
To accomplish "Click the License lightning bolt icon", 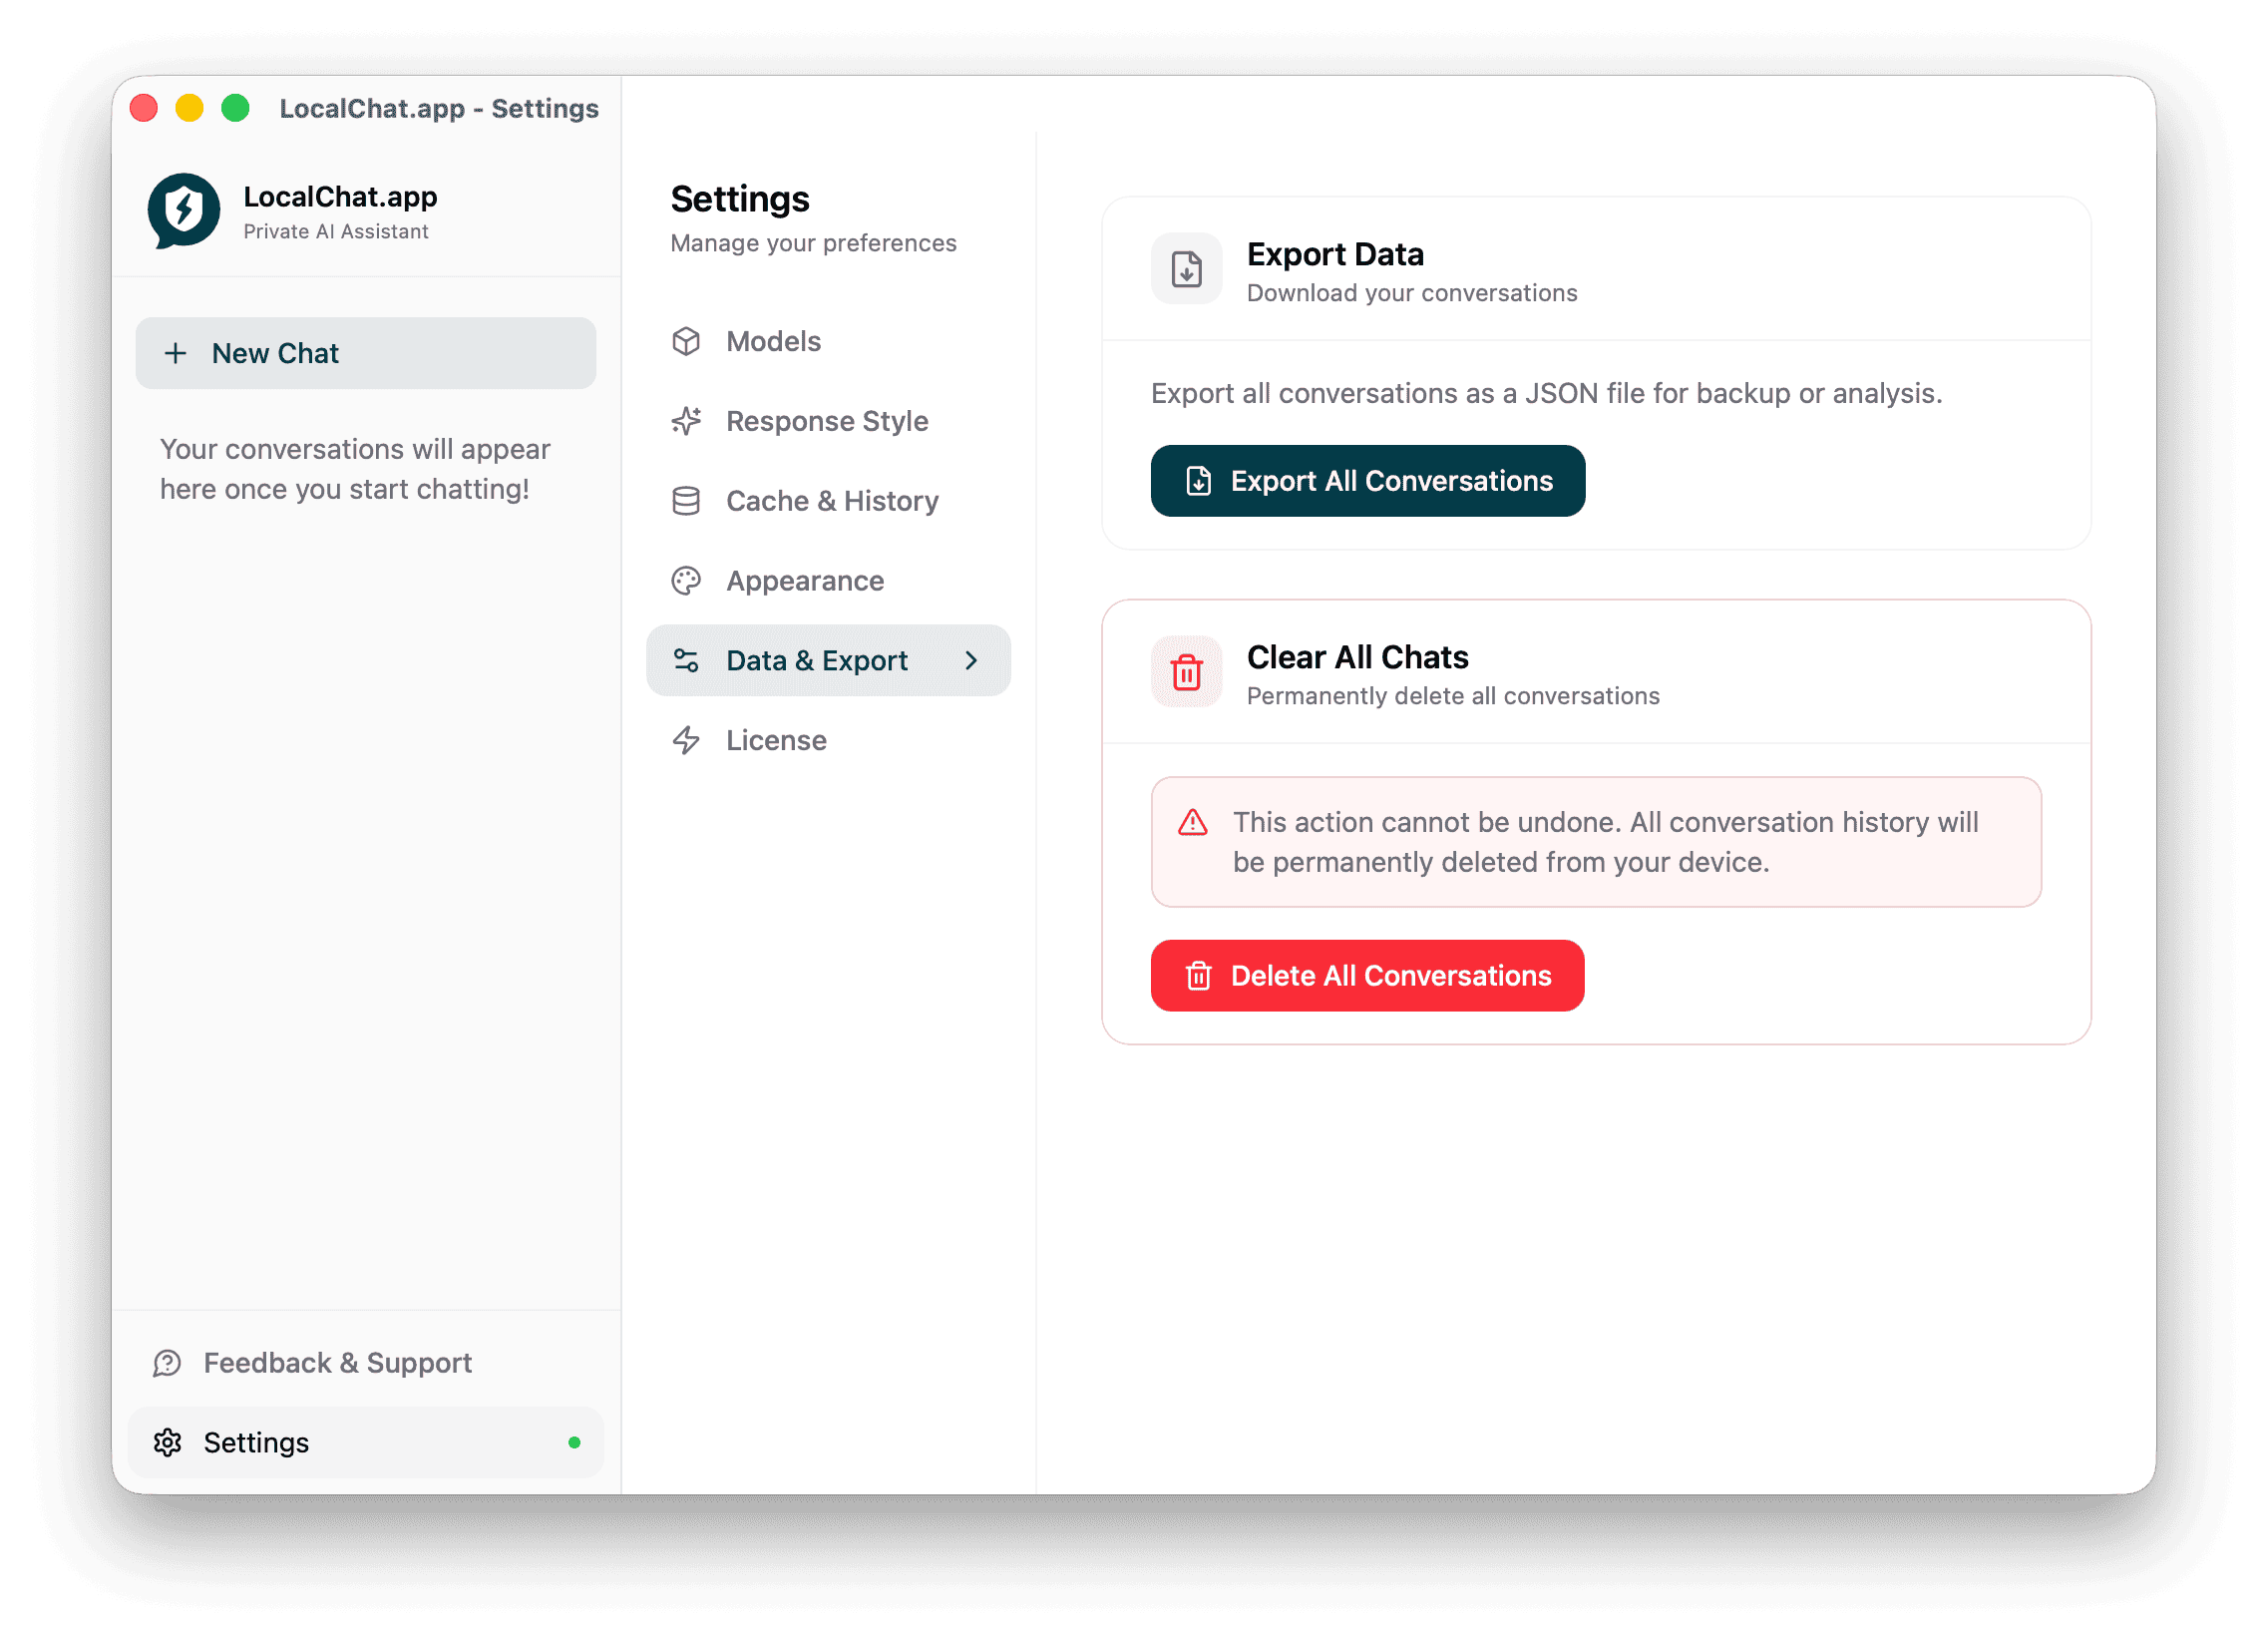I will pyautogui.click(x=686, y=740).
